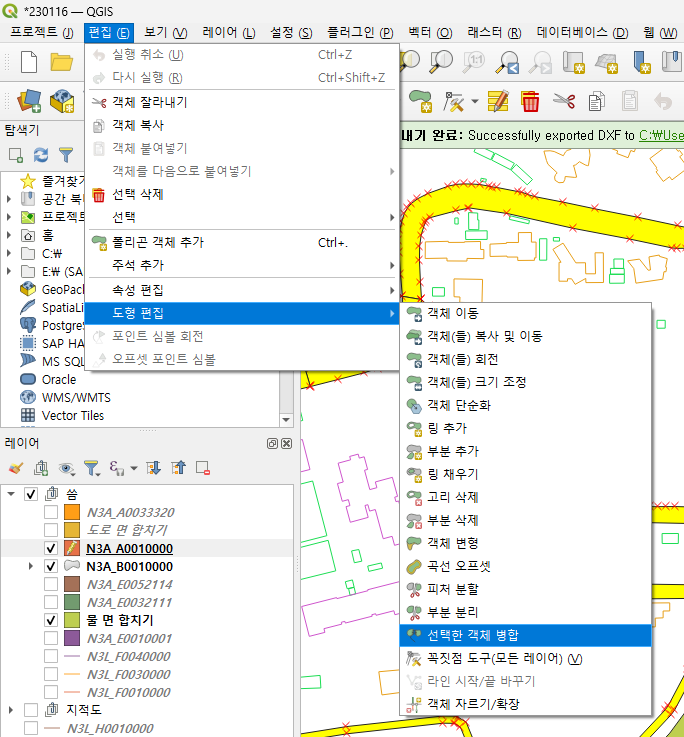Click the Modify attributes pencil icon

pos(498,101)
